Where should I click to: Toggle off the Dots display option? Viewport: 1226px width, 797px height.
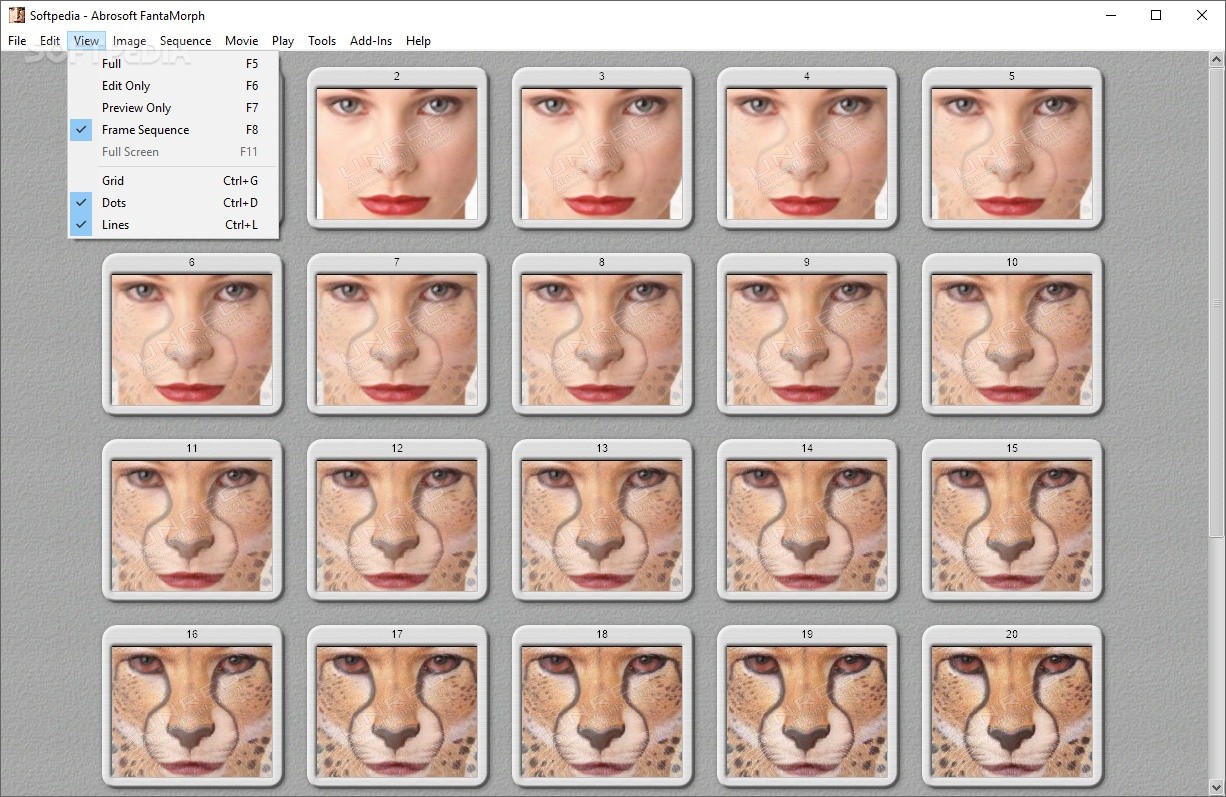click(173, 203)
